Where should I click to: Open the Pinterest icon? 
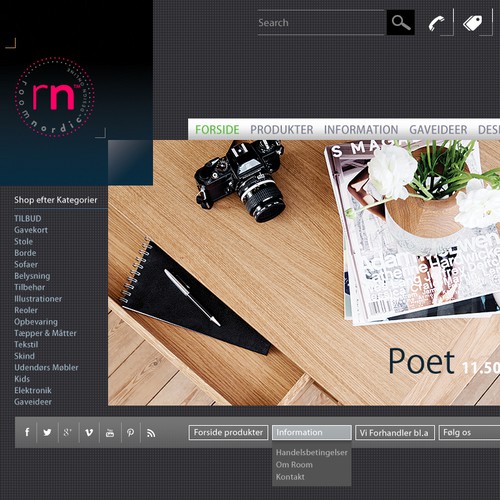coord(130,433)
